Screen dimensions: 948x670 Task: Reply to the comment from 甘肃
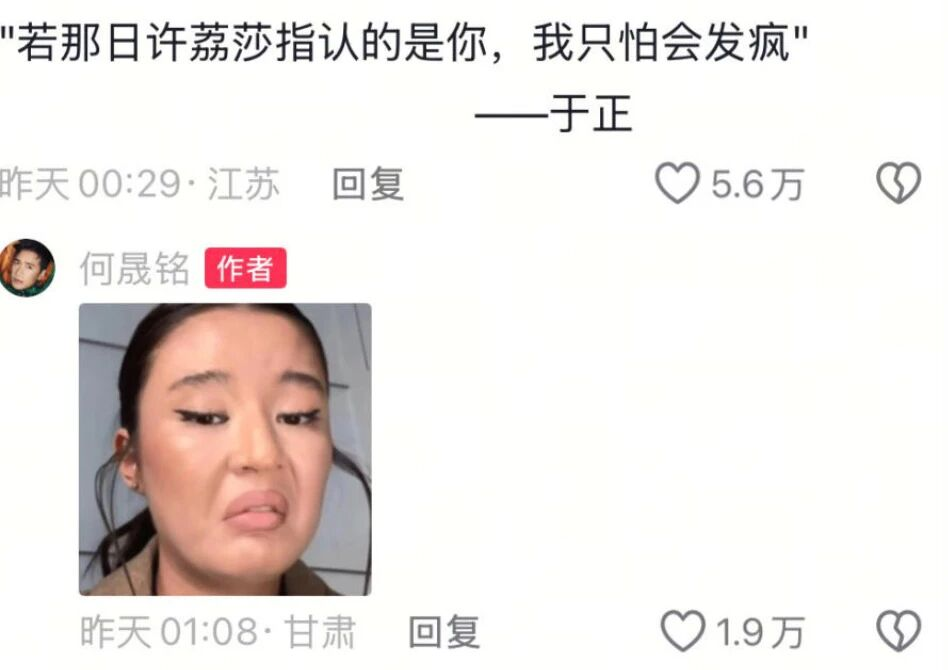444,633
